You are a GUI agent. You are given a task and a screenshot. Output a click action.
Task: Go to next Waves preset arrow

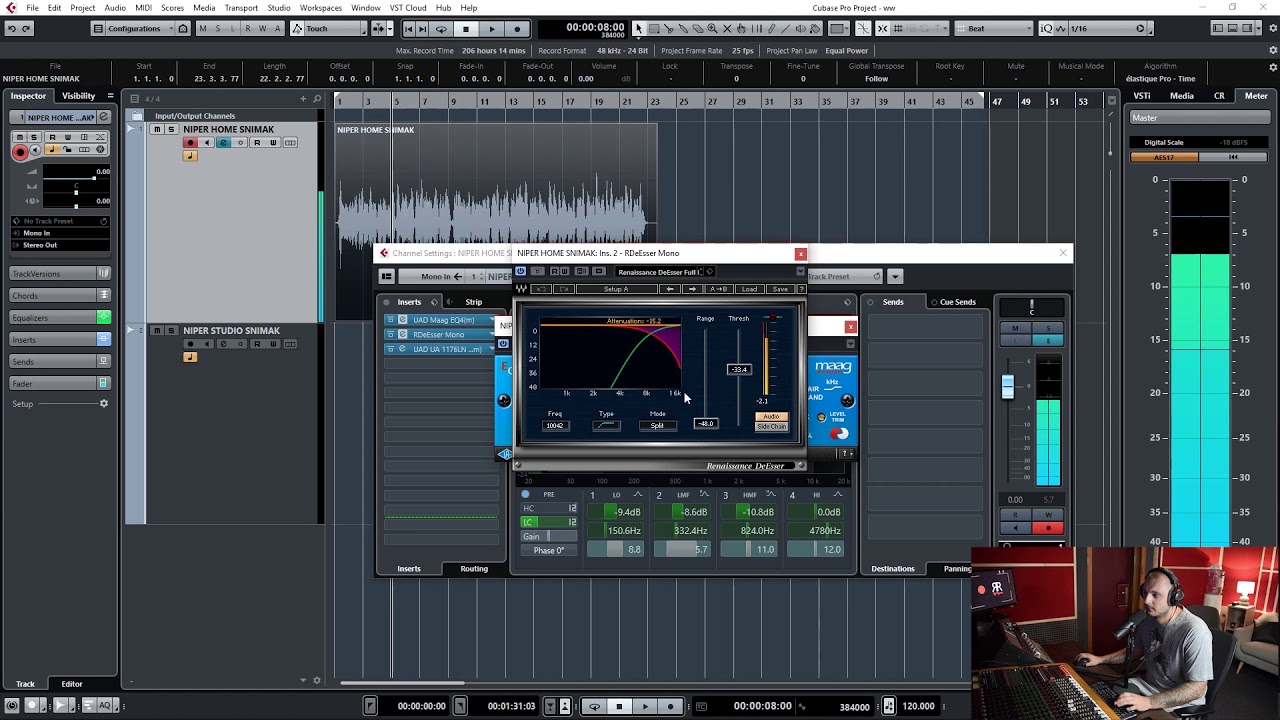coord(692,289)
